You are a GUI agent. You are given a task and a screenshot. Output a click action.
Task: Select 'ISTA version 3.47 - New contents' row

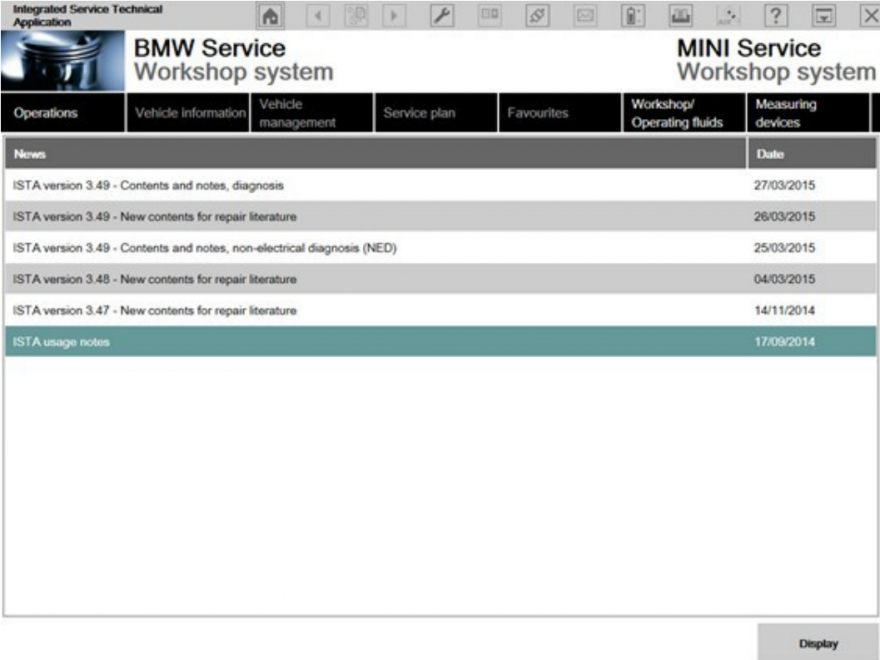pyautogui.click(x=441, y=310)
